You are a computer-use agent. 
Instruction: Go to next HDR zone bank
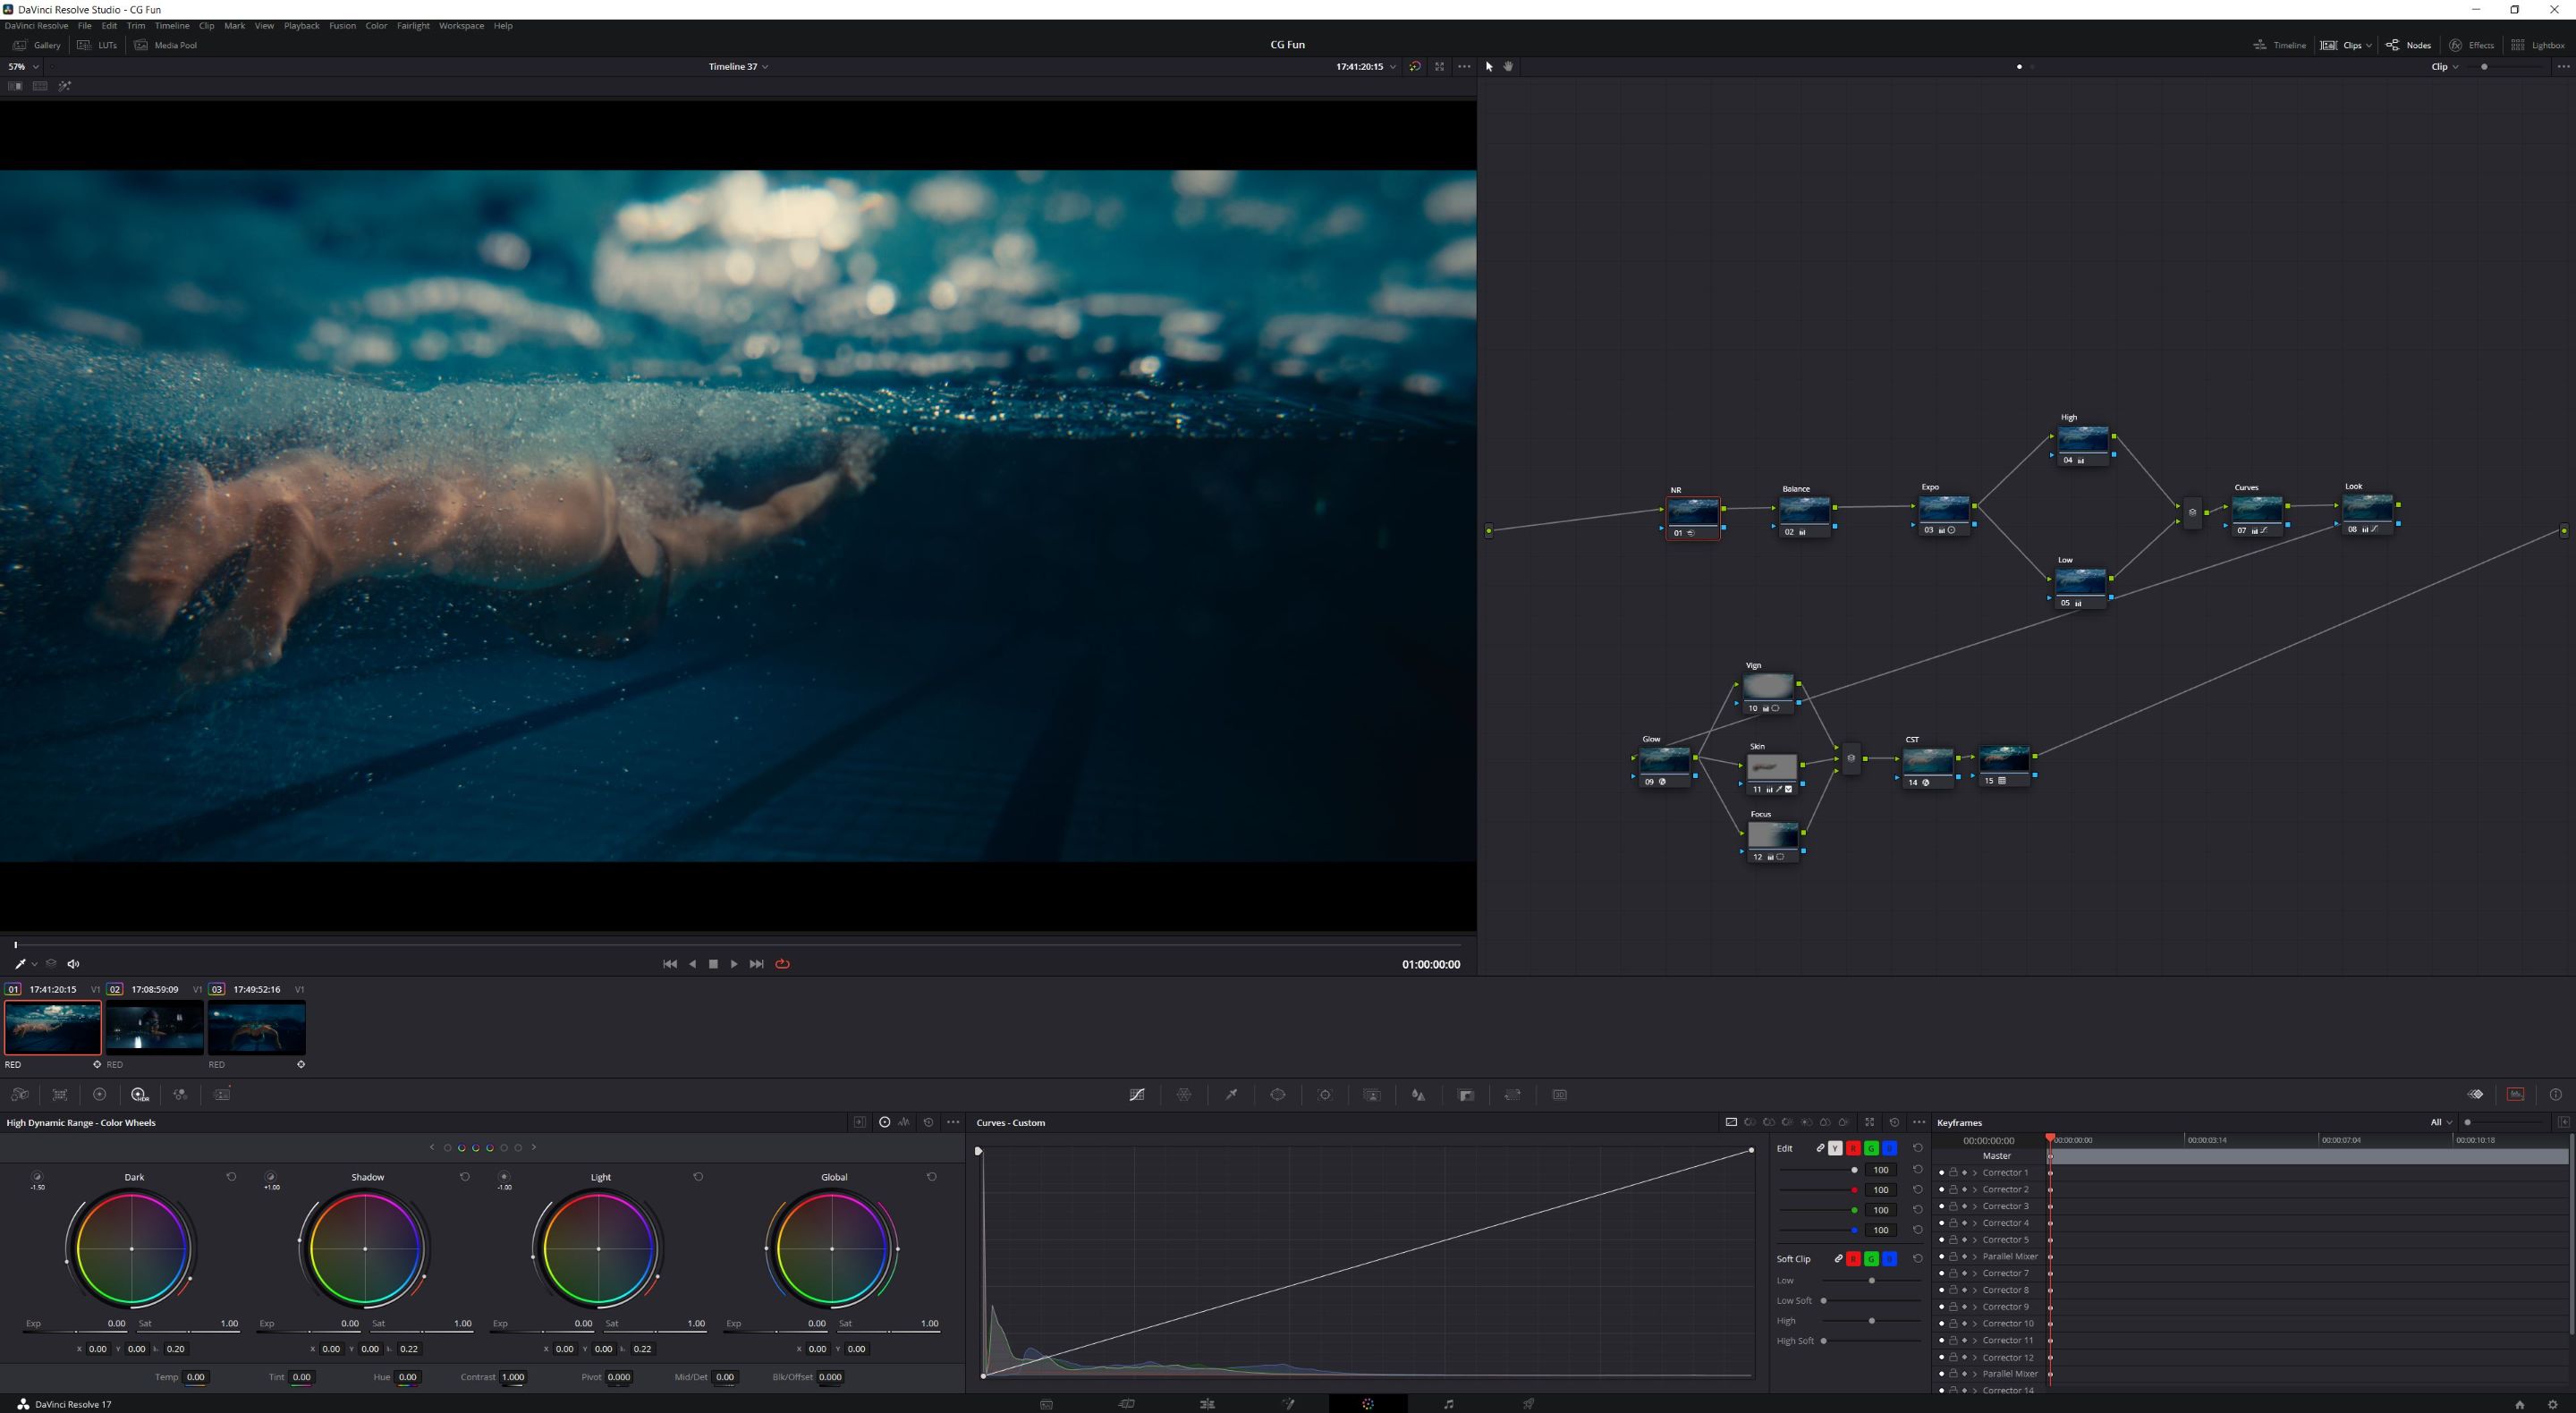pyautogui.click(x=534, y=1147)
